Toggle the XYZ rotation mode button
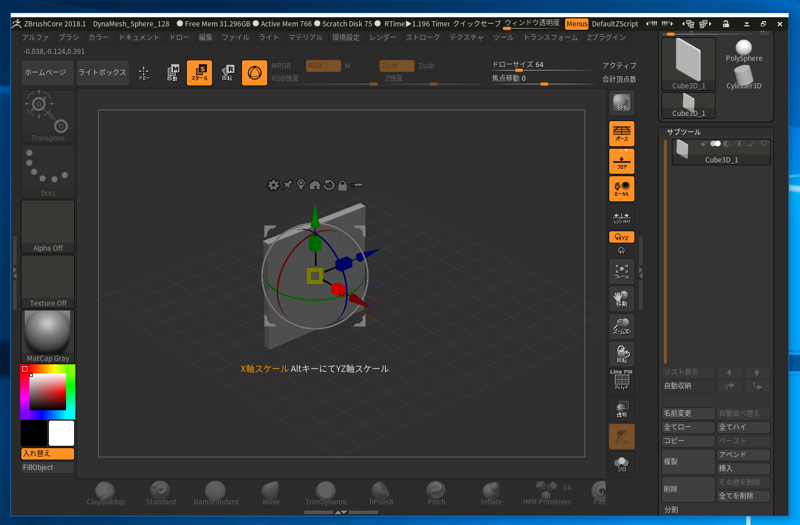800x525 pixels. pos(621,237)
